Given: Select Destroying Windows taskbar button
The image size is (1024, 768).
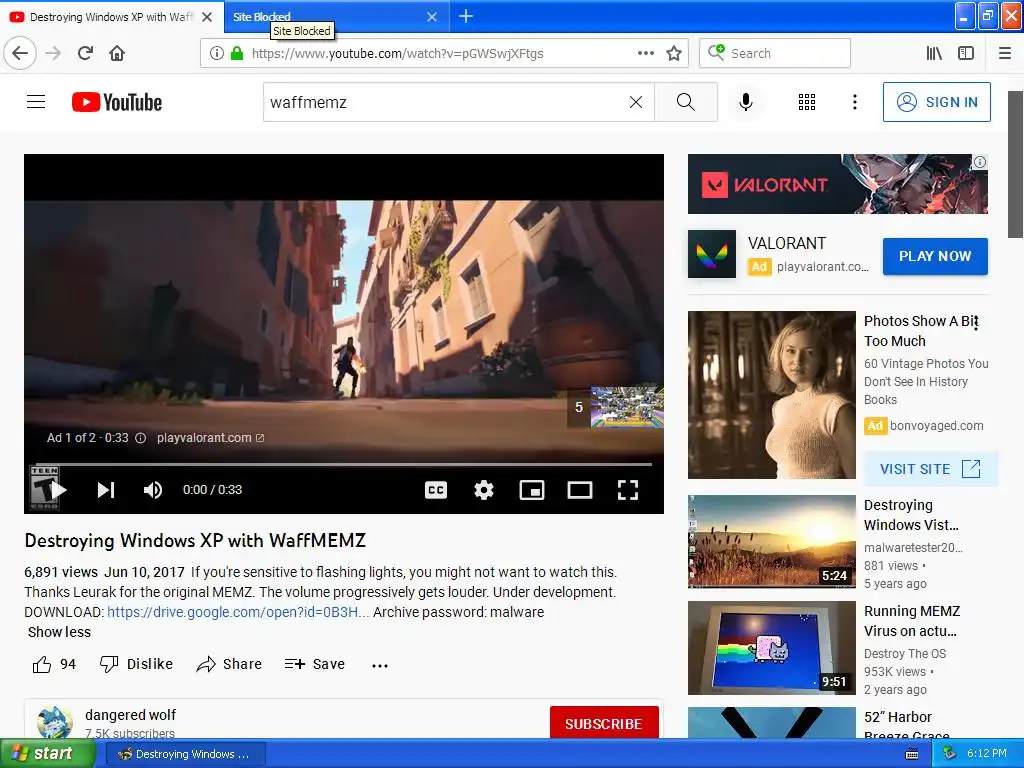Looking at the screenshot, I should point(185,754).
